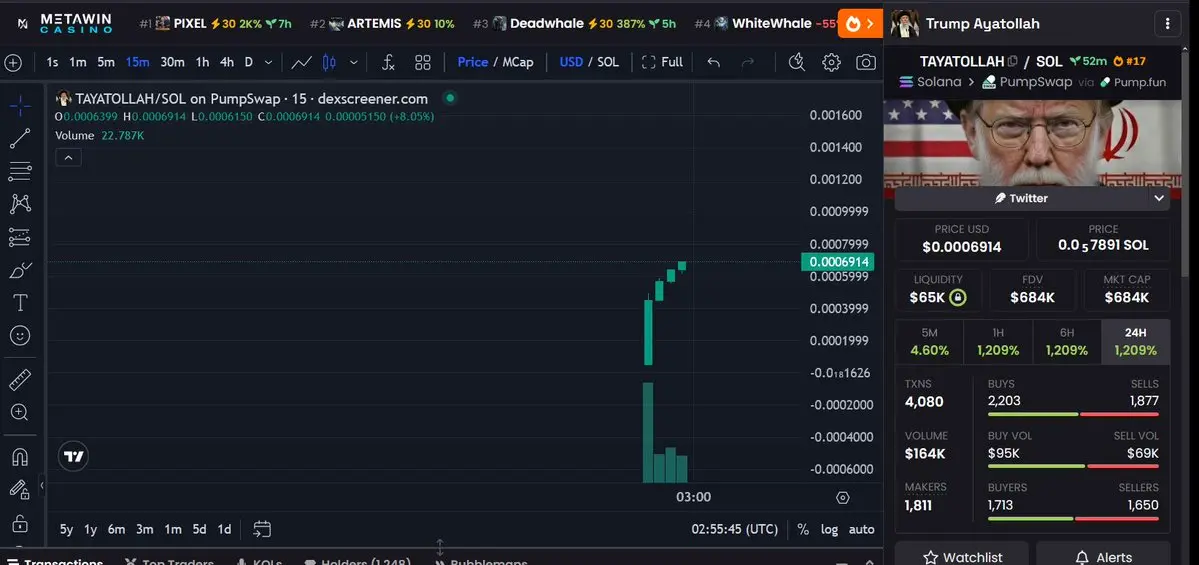The width and height of the screenshot is (1199, 565).
Task: Click the TradingView logo
Action: point(73,456)
